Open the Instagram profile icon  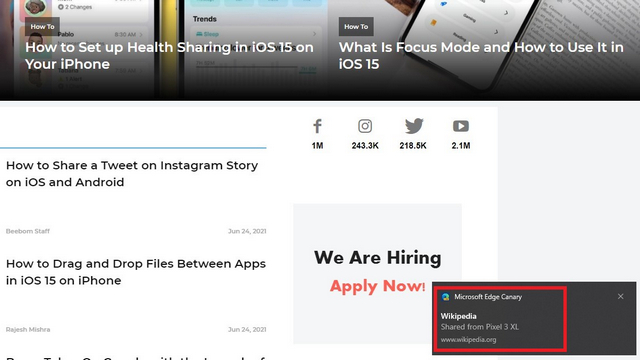click(x=365, y=126)
